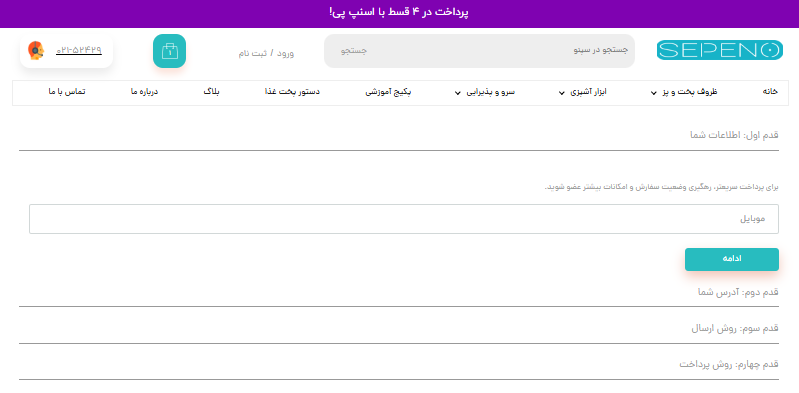Click the SEPENO logo
This screenshot has width=799, height=393.
[720, 50]
